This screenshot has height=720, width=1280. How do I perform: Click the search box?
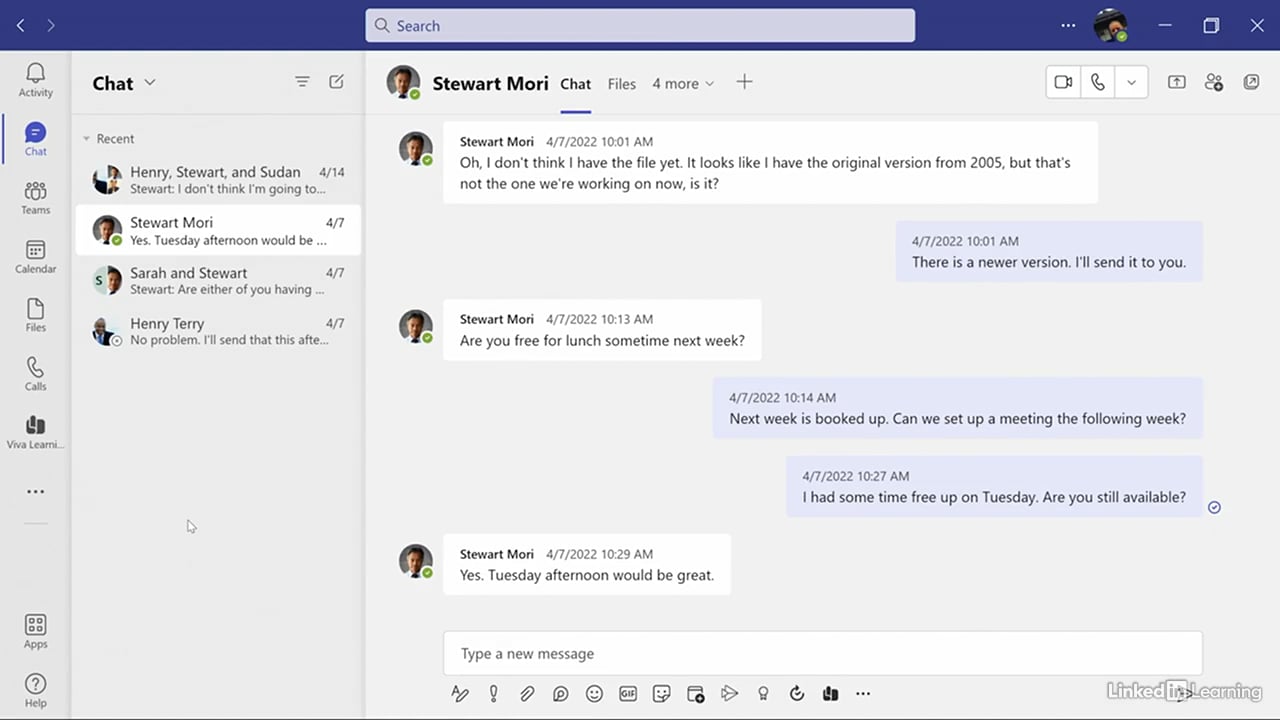tap(640, 25)
